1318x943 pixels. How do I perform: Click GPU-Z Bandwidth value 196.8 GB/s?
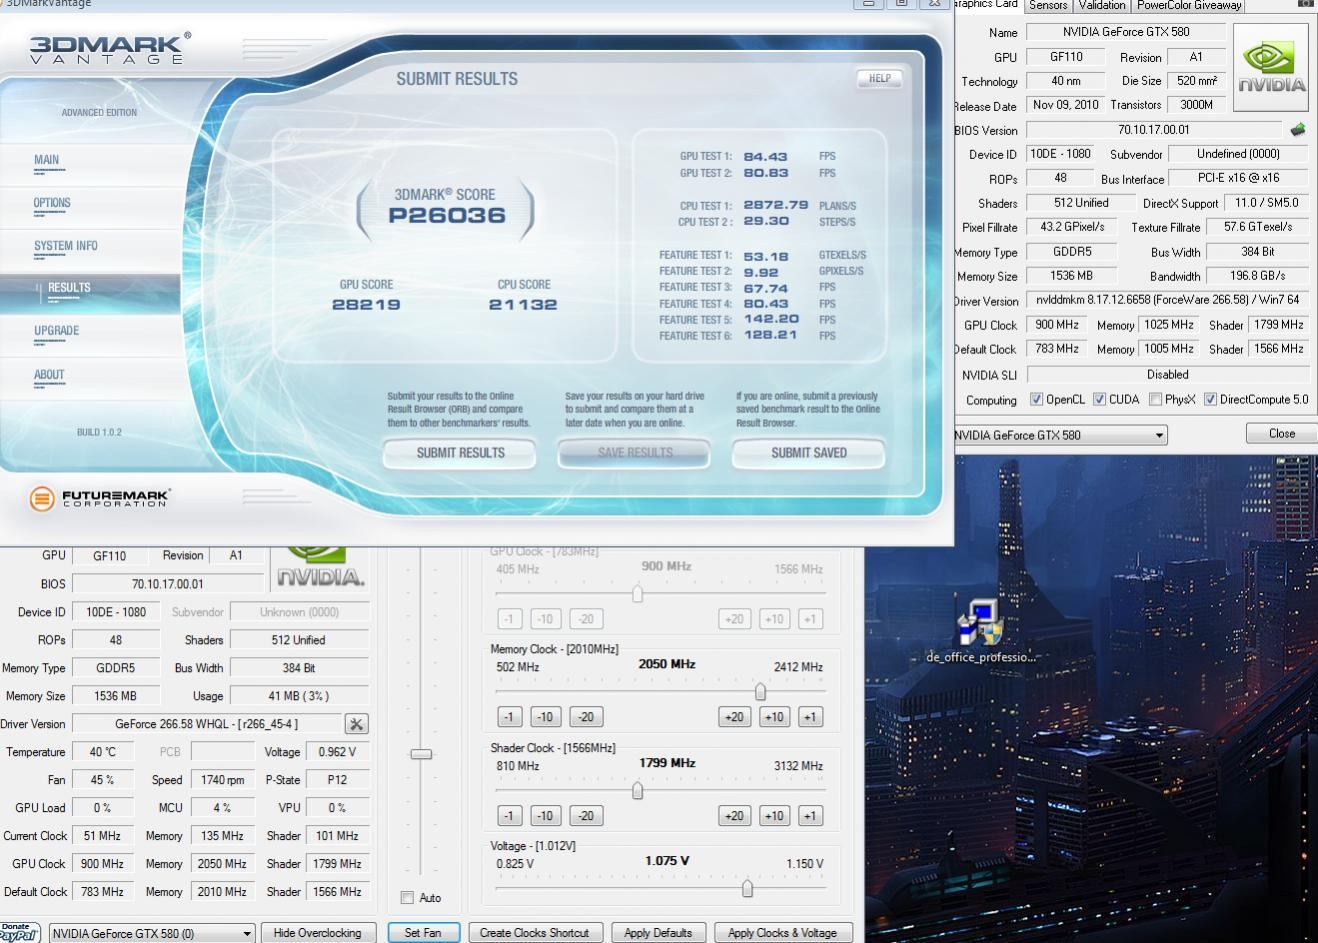click(1258, 276)
